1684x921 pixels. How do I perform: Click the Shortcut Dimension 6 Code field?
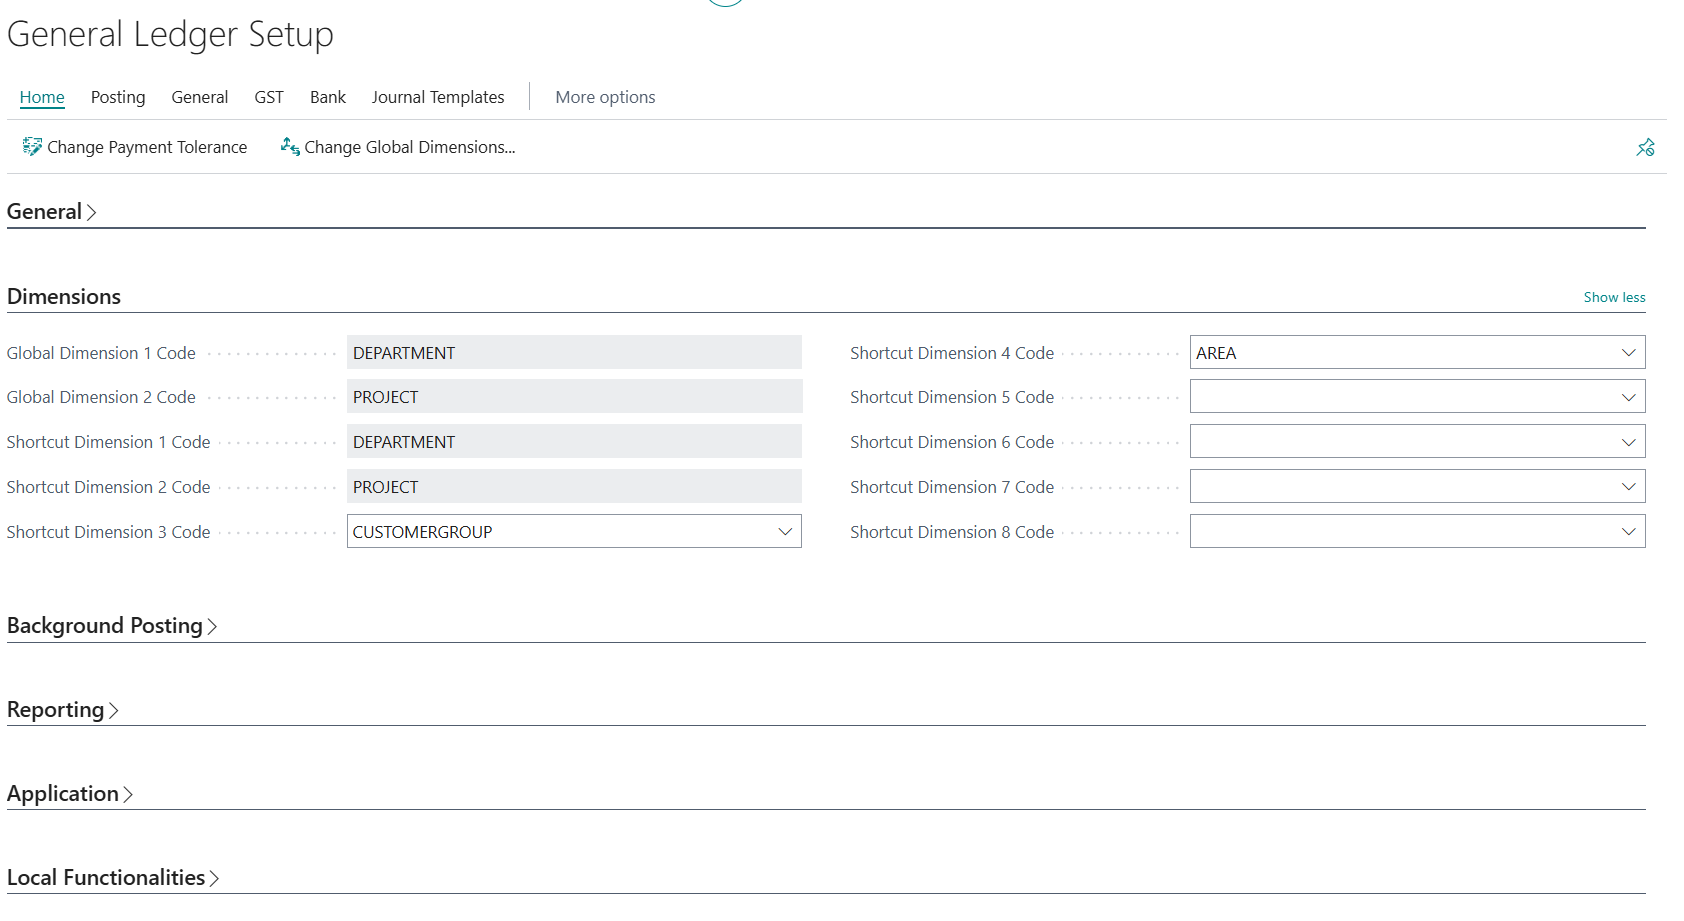(1400, 442)
